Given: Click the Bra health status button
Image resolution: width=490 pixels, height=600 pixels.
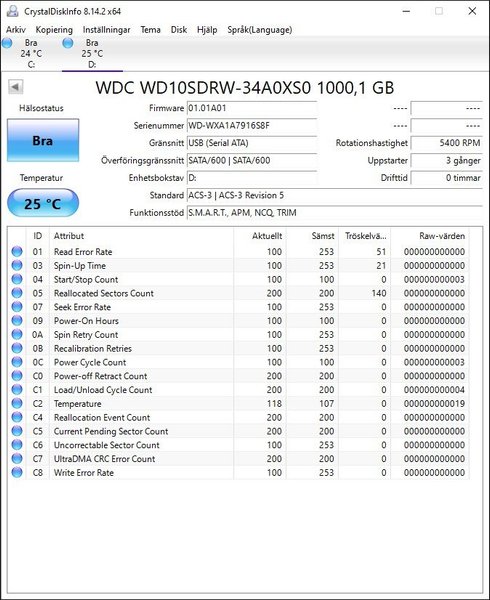Looking at the screenshot, I should tap(43, 140).
